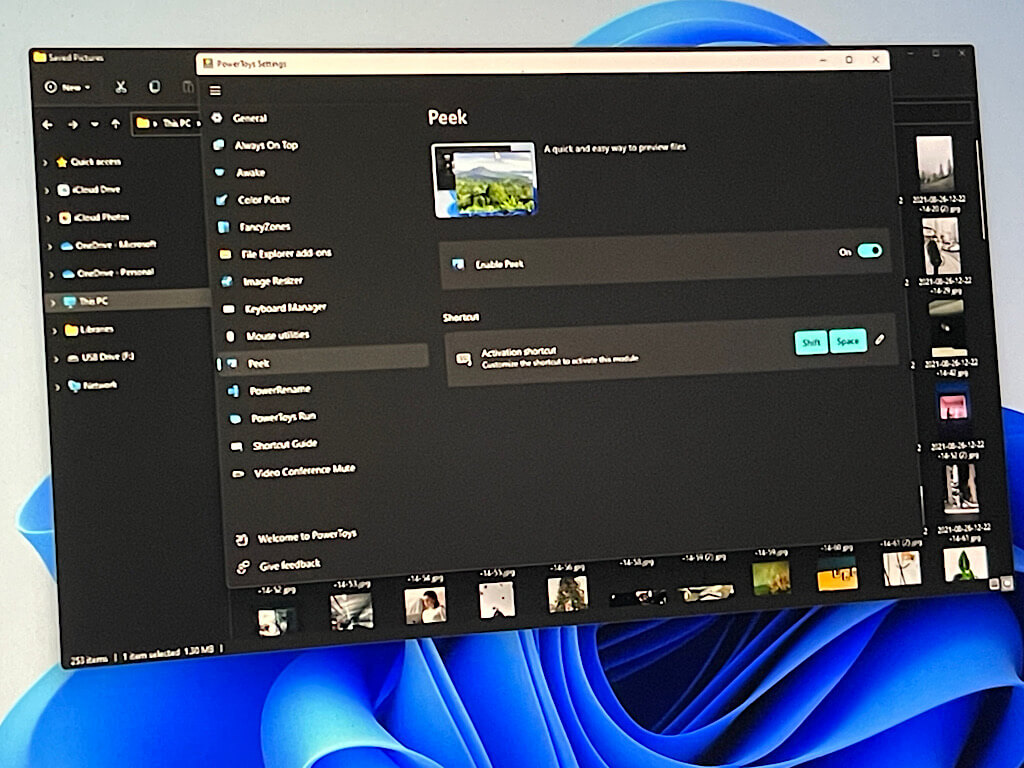Switch to large thumbnails view in status bar

click(x=1008, y=583)
